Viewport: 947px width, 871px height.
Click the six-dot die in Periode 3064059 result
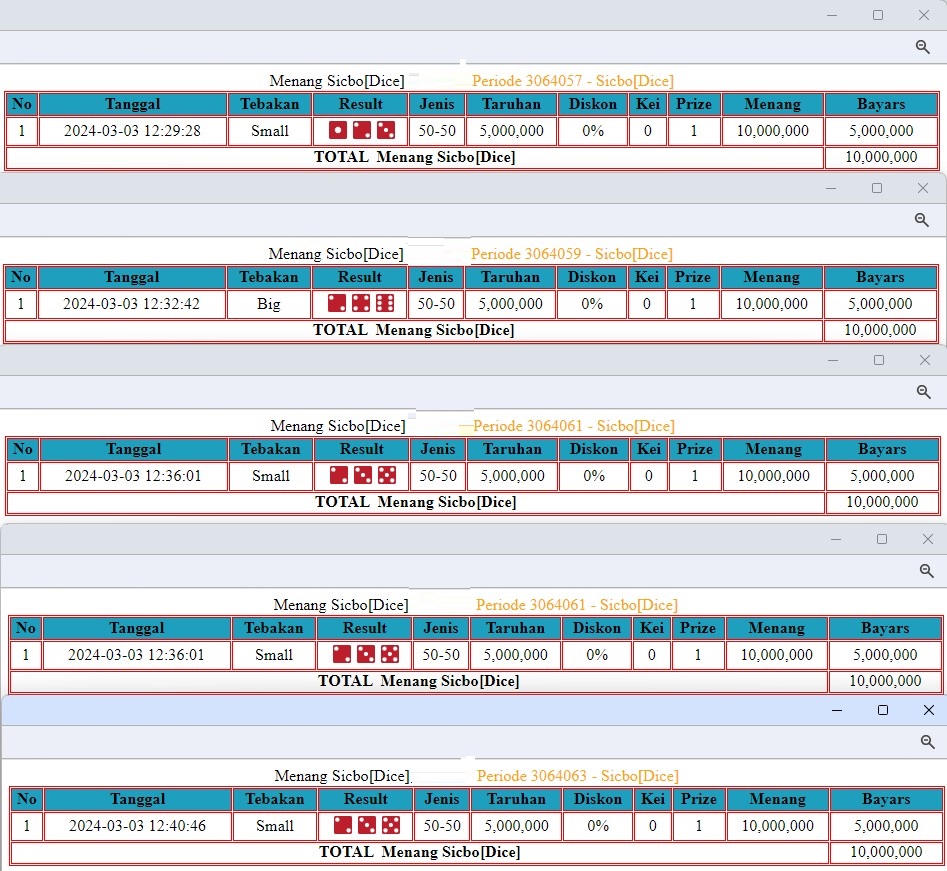point(385,303)
